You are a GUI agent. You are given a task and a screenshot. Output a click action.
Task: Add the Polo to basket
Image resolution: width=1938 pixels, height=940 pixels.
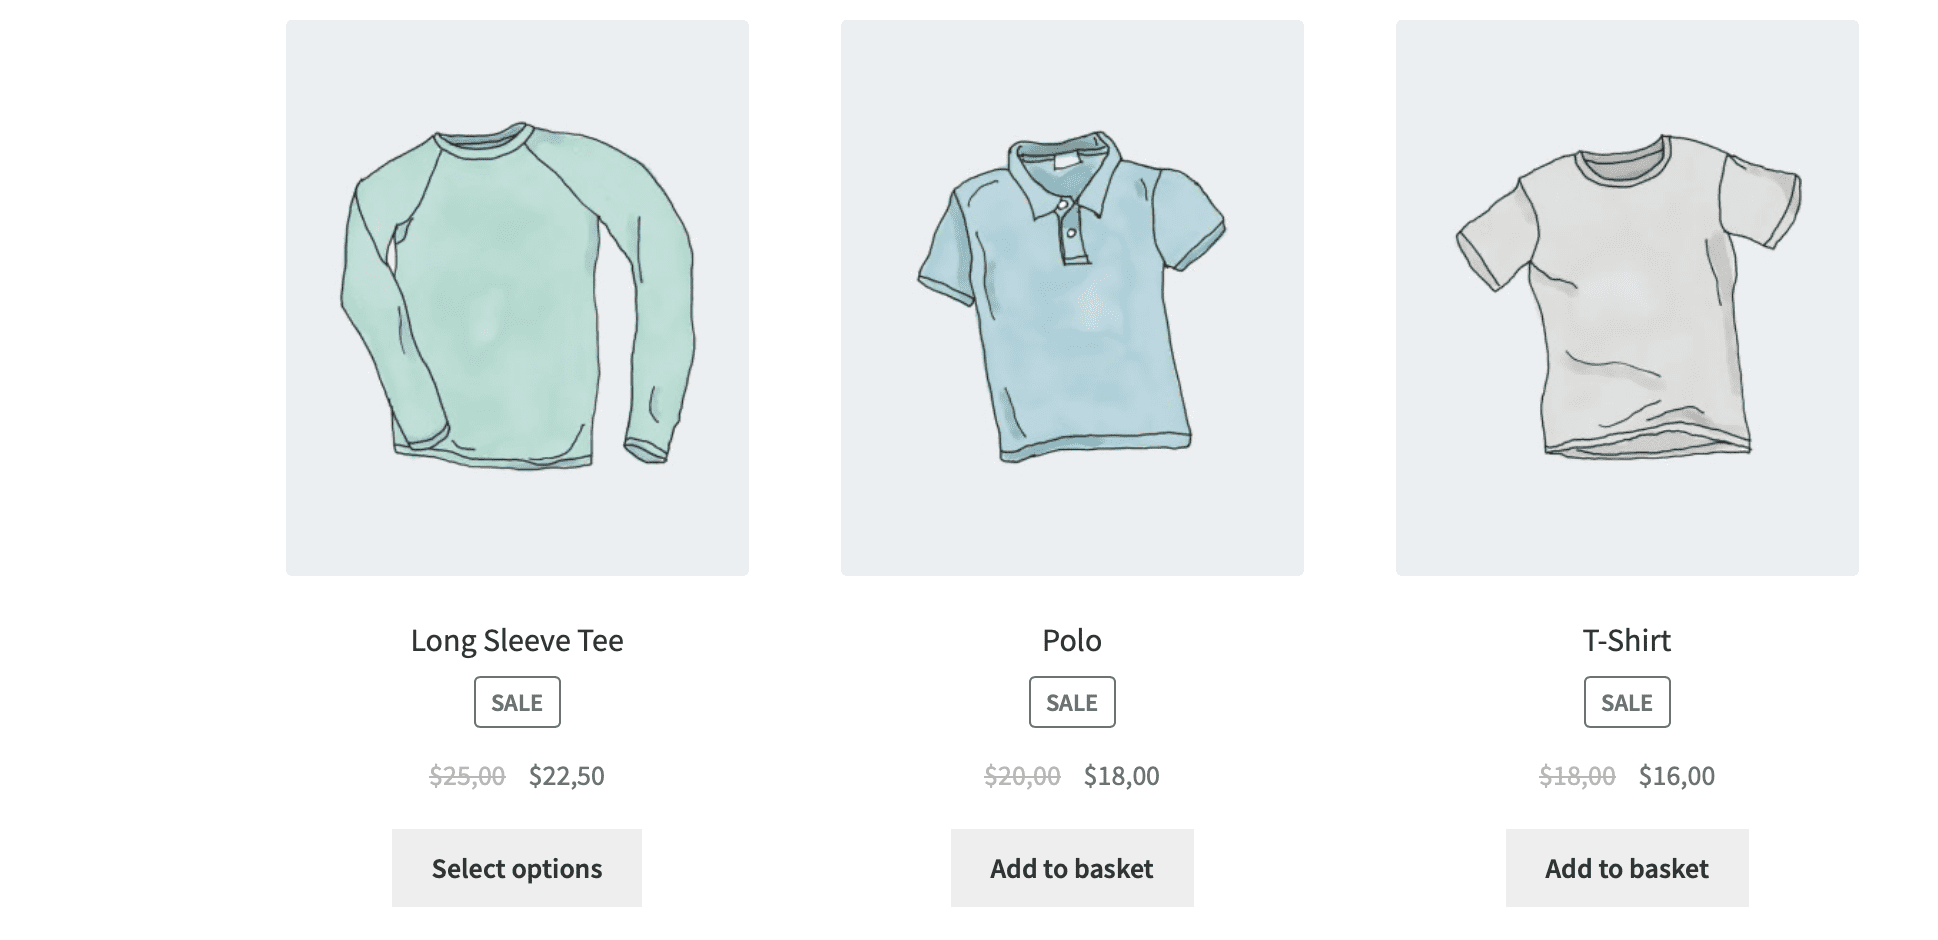(x=1072, y=868)
